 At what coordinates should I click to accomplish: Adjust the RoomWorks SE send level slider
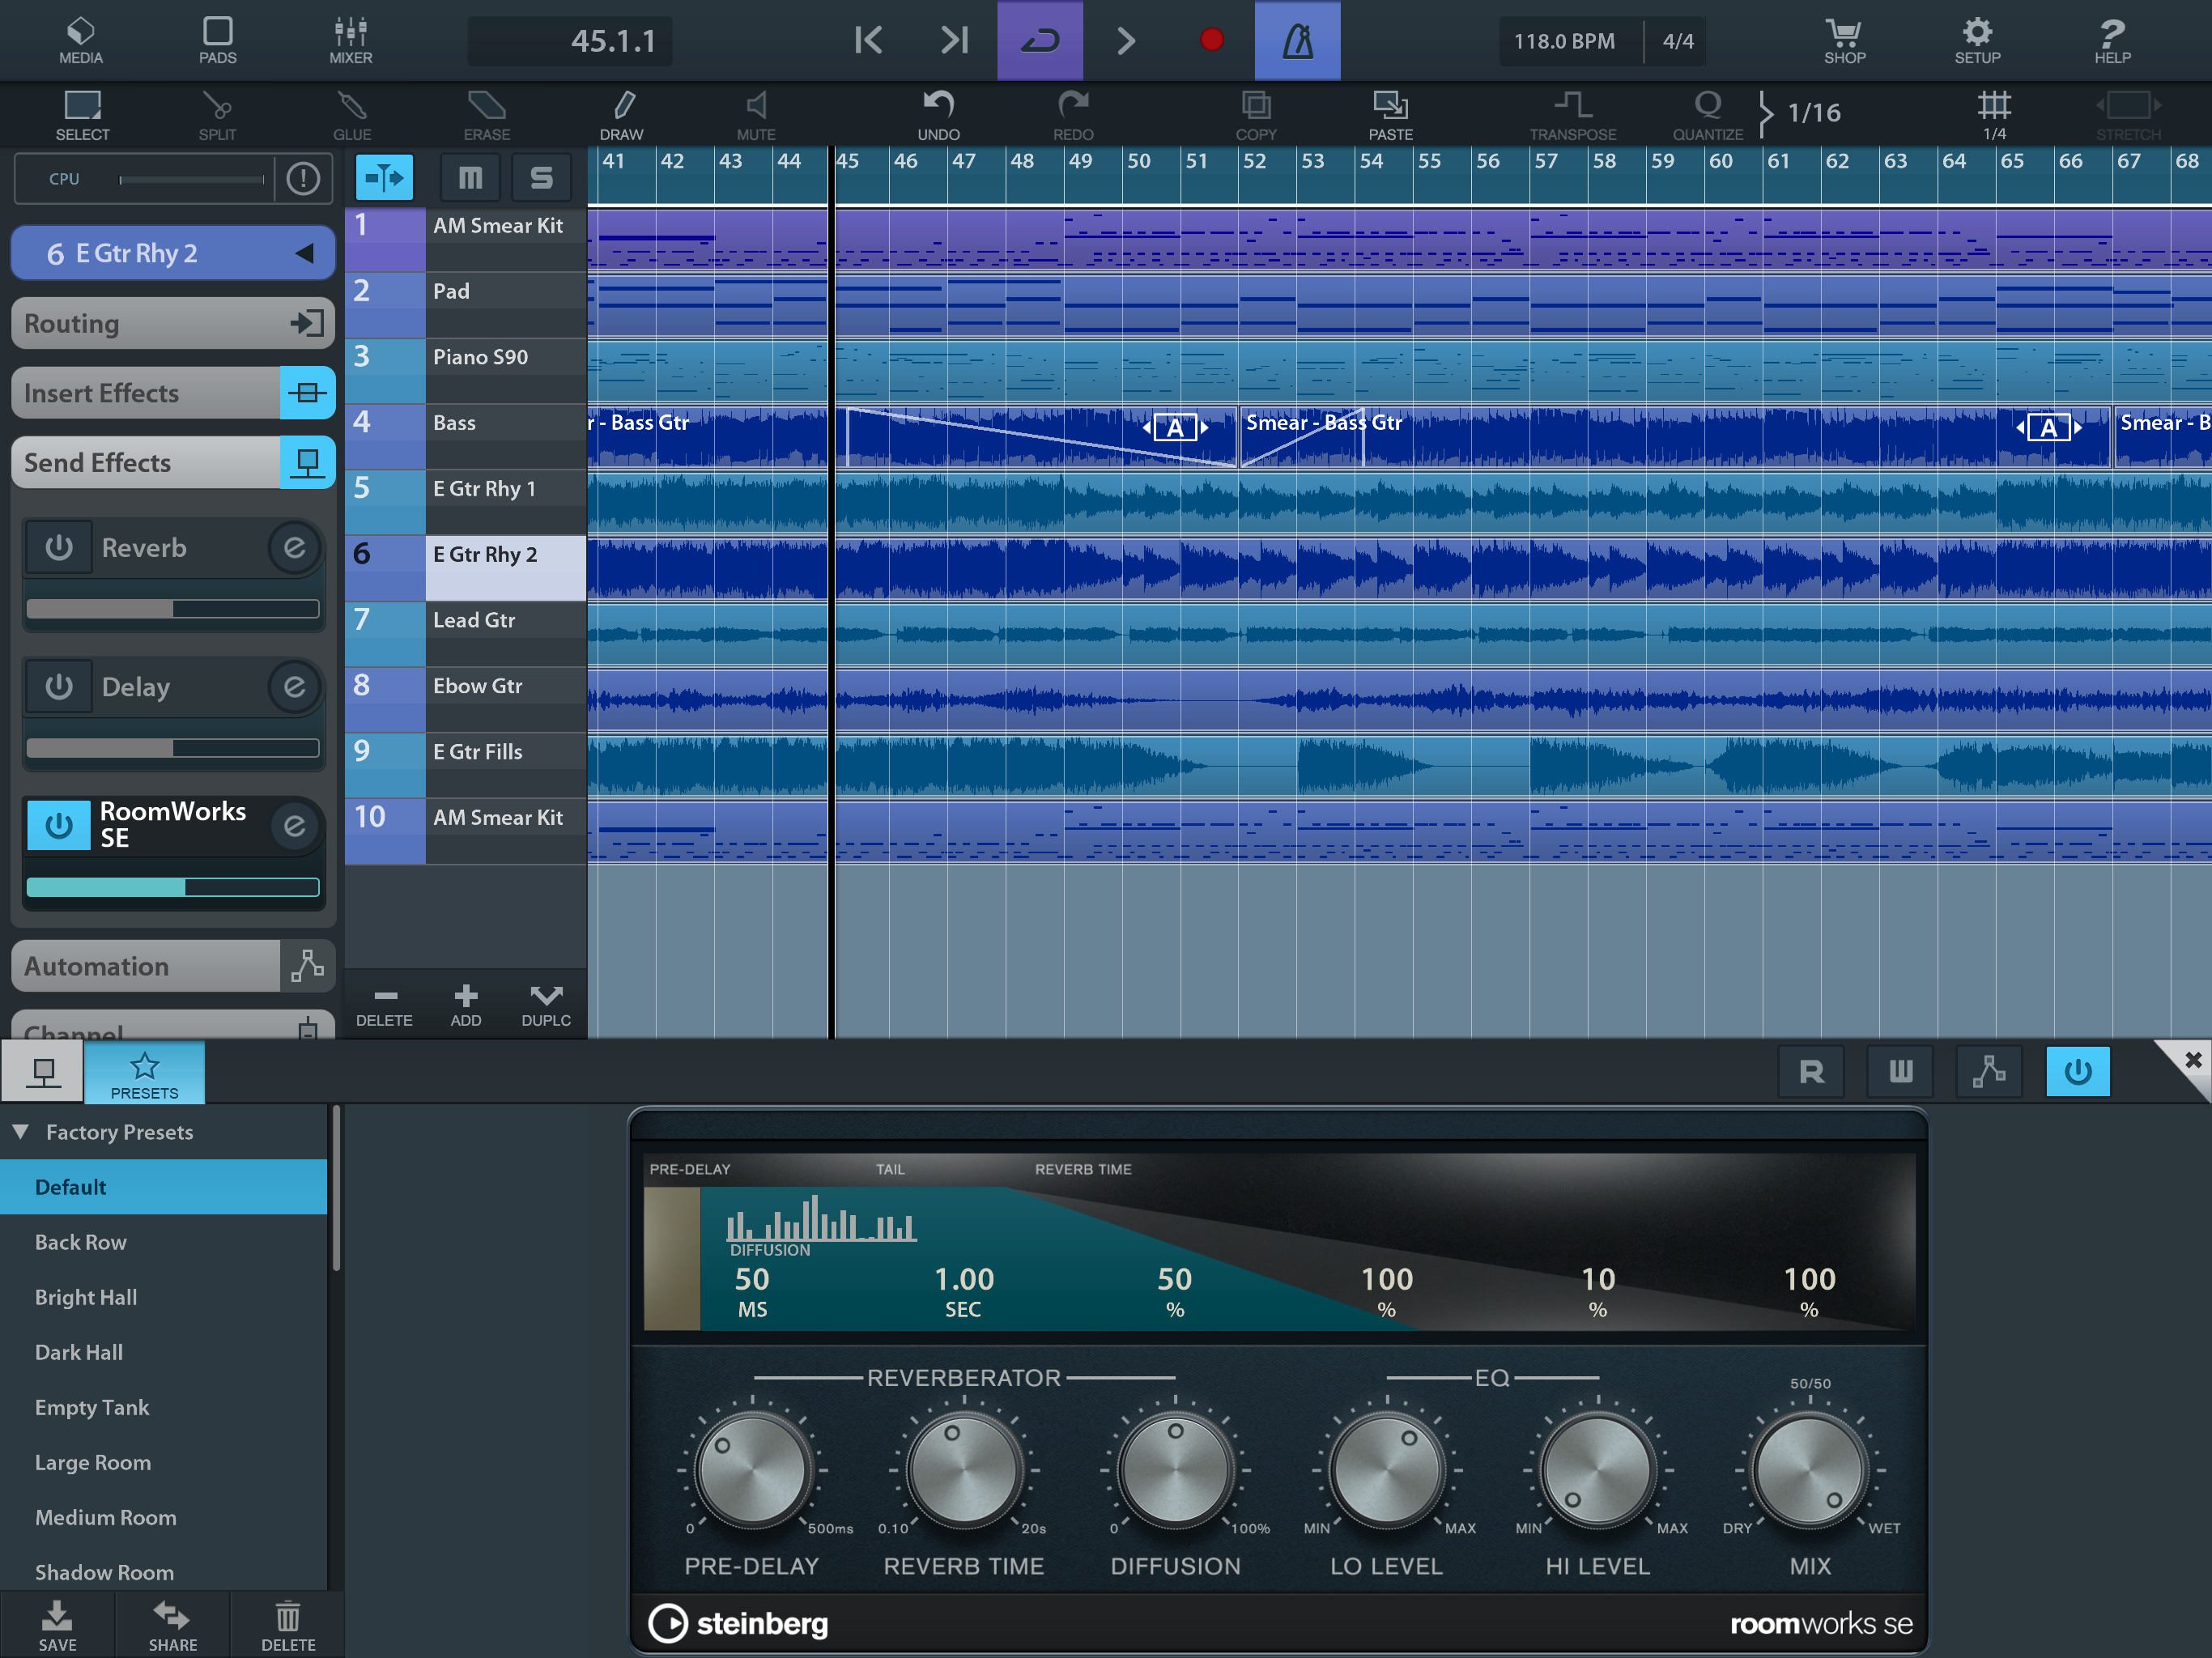[172, 887]
